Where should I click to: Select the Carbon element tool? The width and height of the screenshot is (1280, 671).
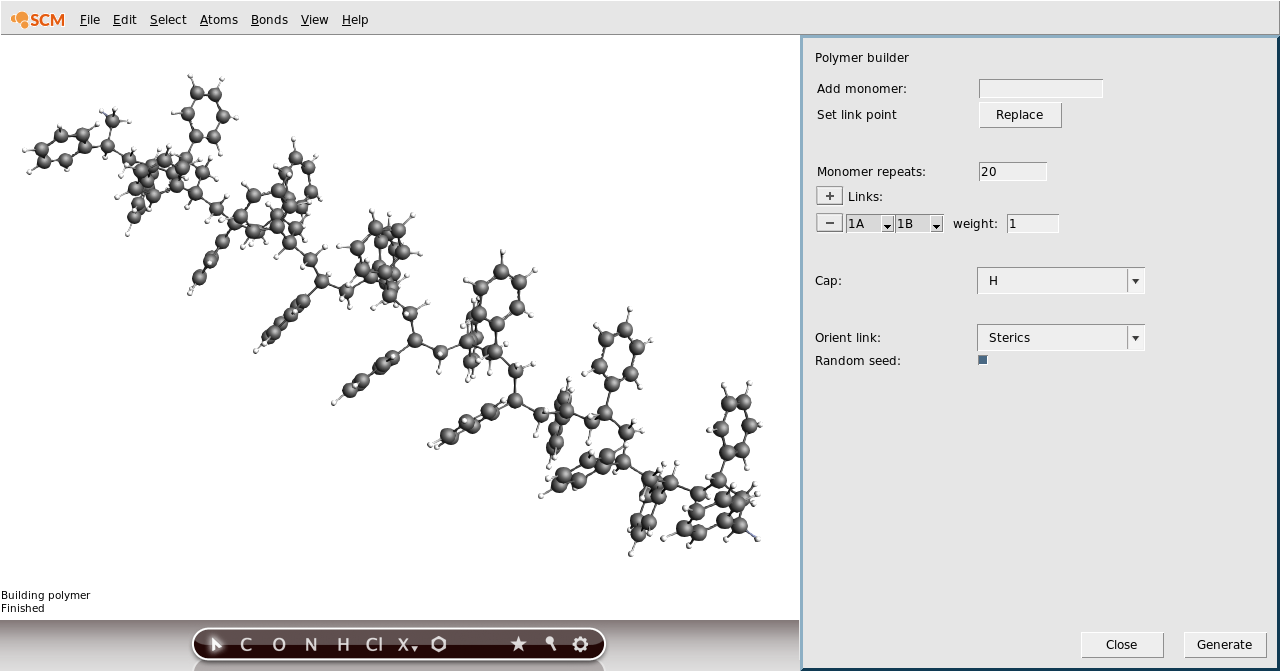coord(245,644)
